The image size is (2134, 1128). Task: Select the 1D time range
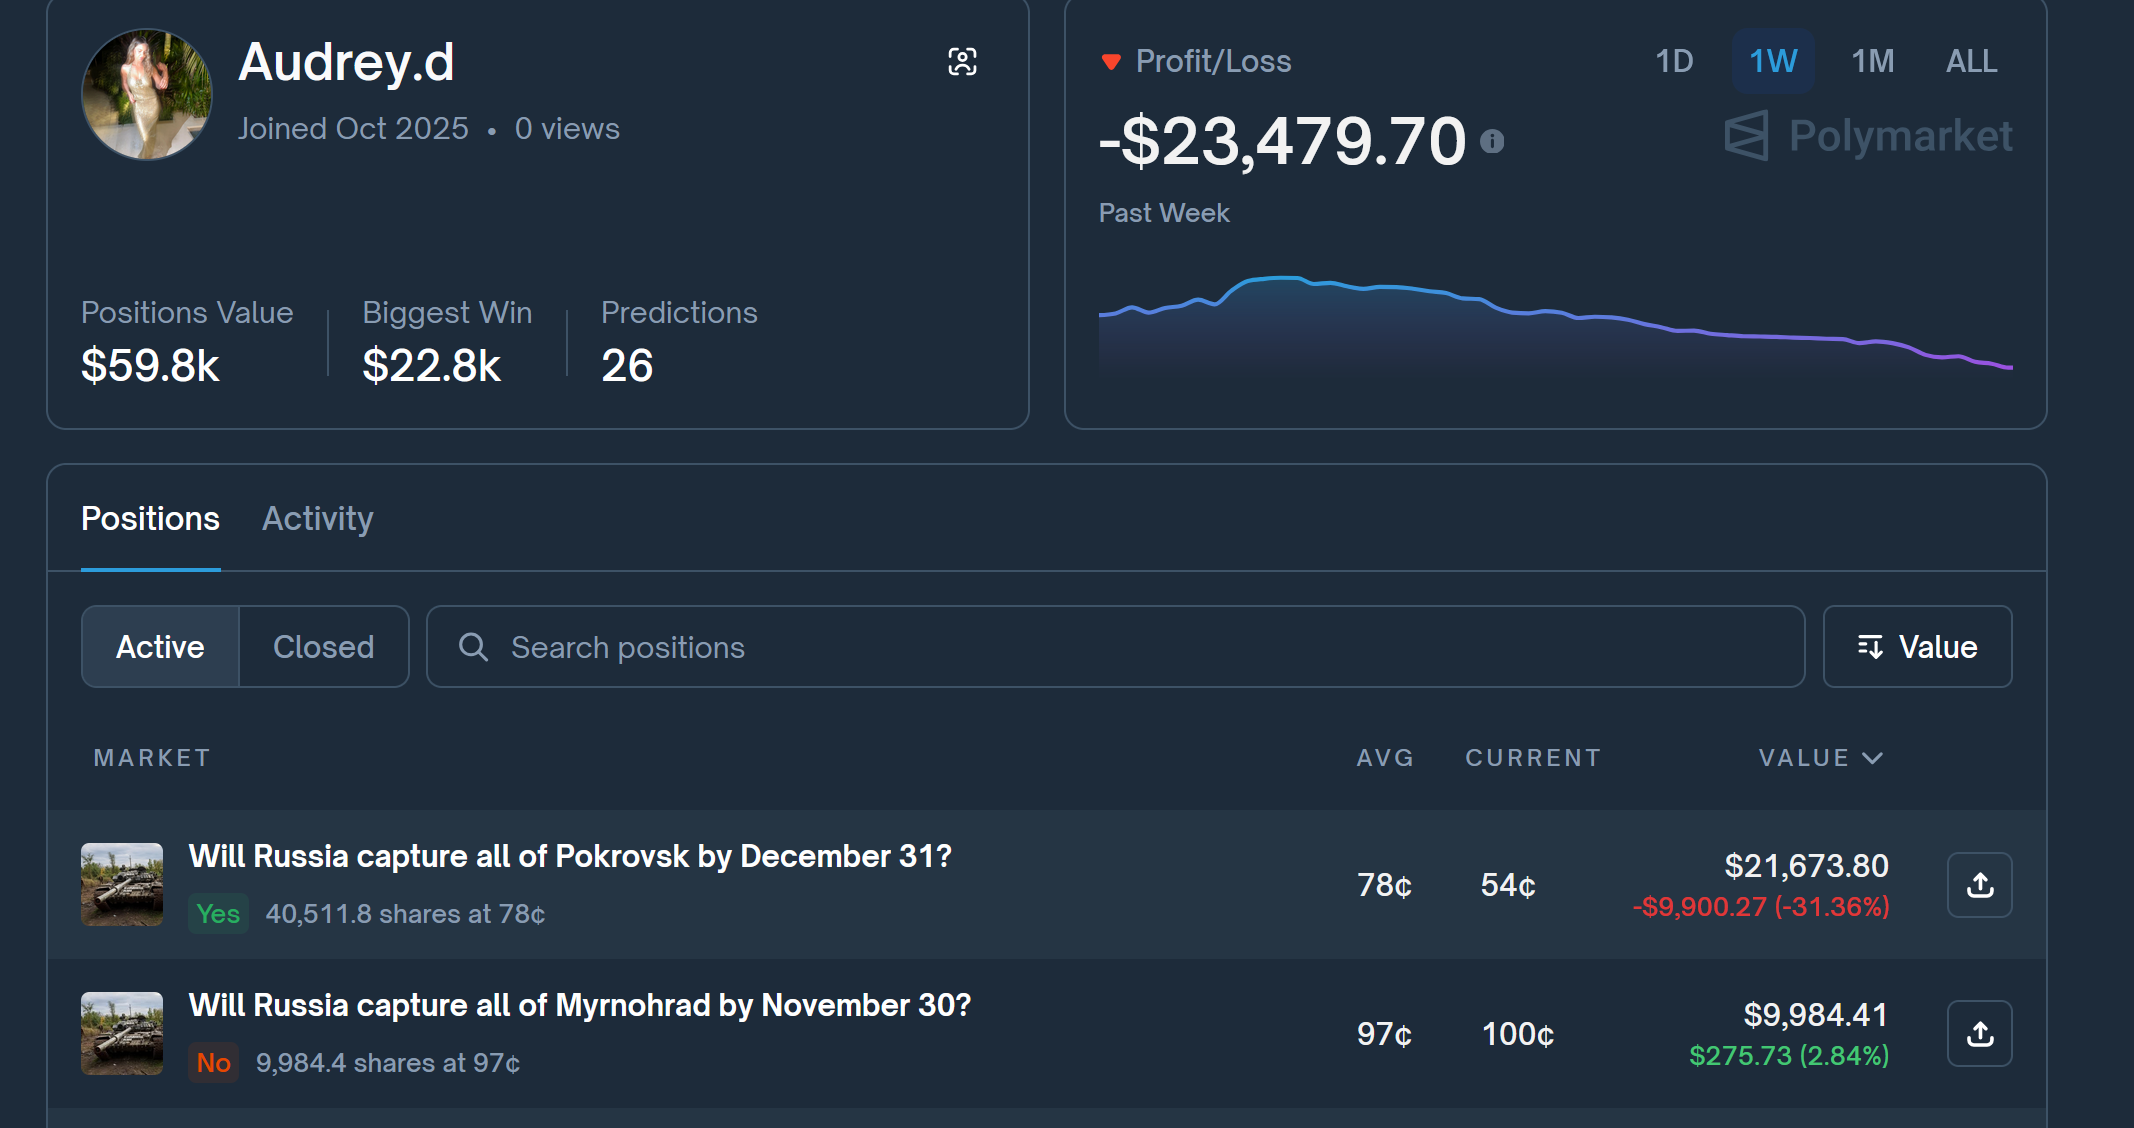(x=1674, y=61)
